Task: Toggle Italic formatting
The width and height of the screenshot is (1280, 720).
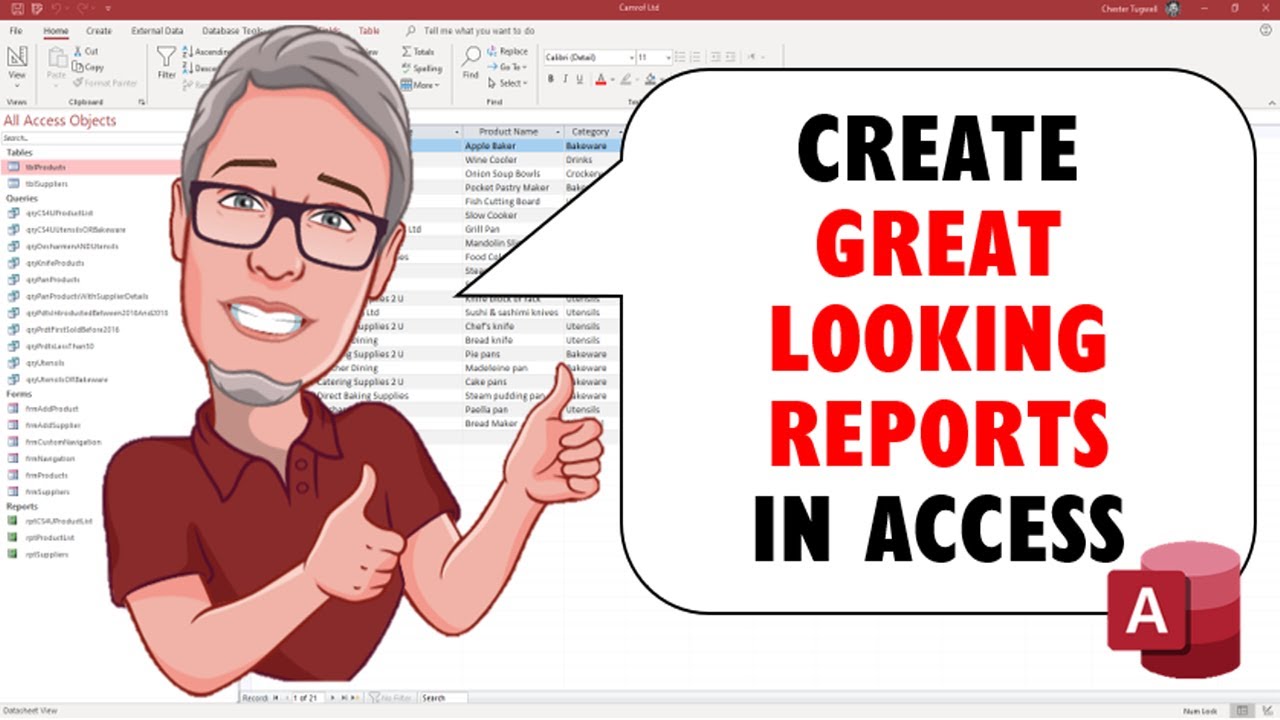Action: (565, 79)
